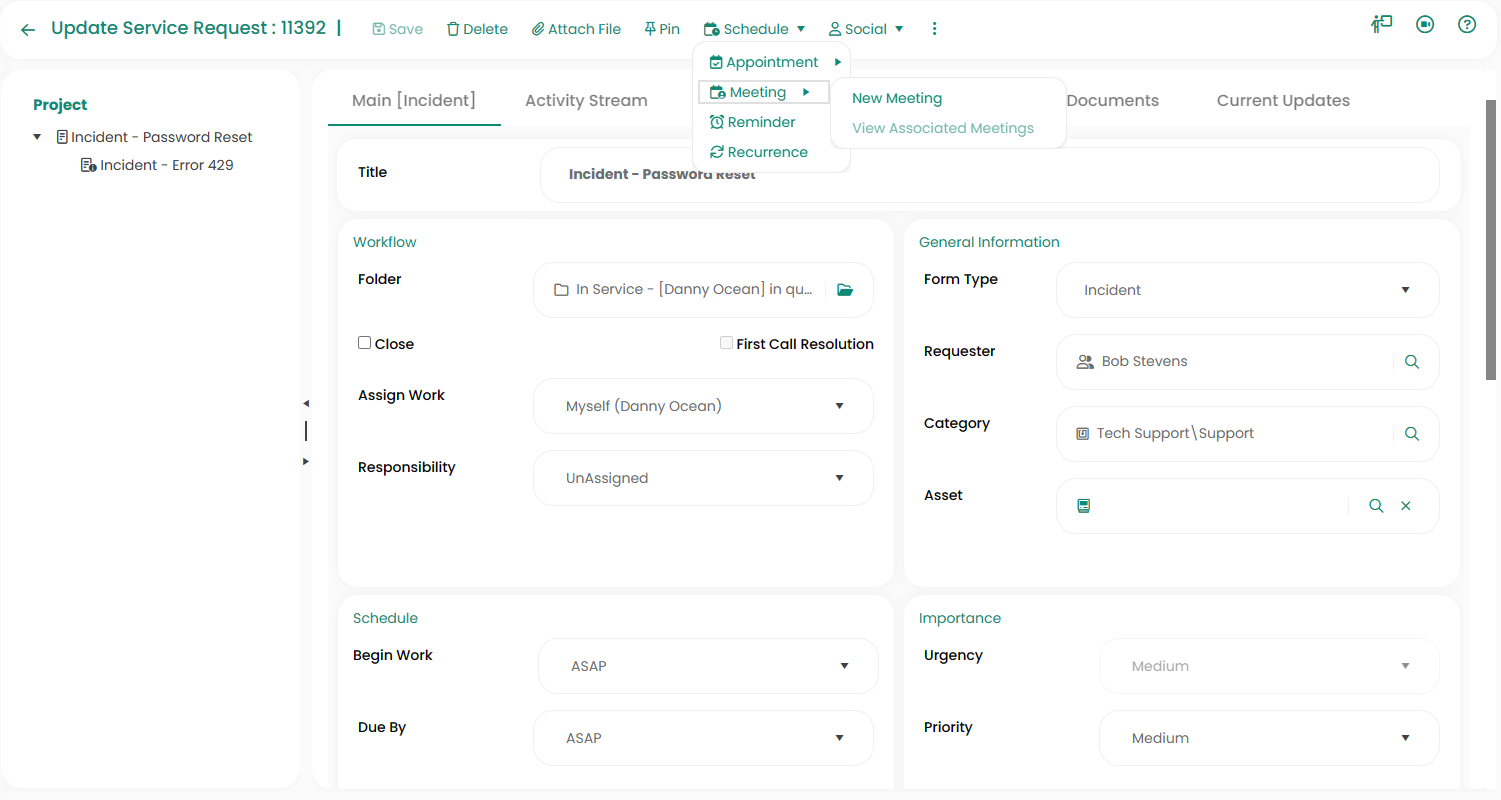Click the vertical scrollbar on the right
This screenshot has height=800, width=1501.
tap(1490, 240)
